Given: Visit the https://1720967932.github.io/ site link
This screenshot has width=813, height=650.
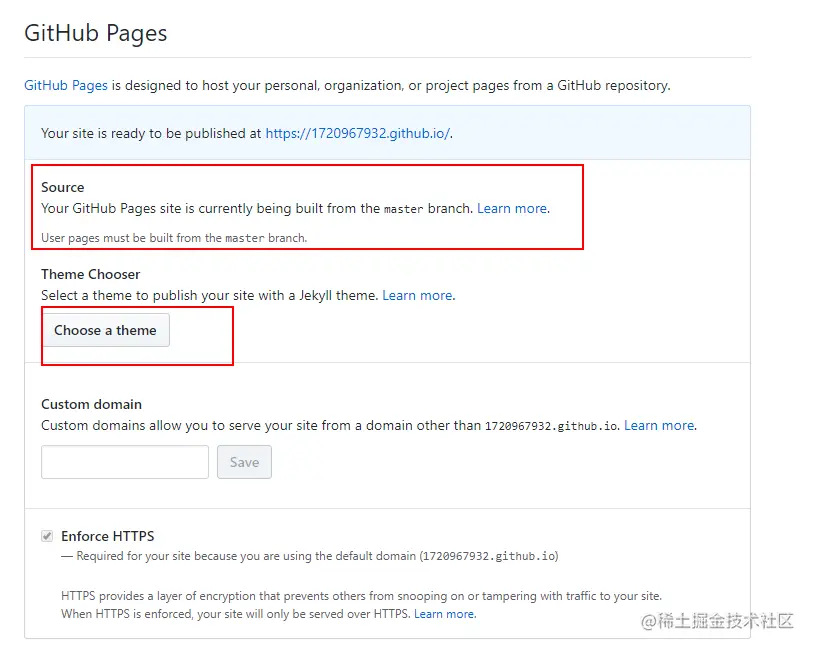Looking at the screenshot, I should [x=358, y=133].
